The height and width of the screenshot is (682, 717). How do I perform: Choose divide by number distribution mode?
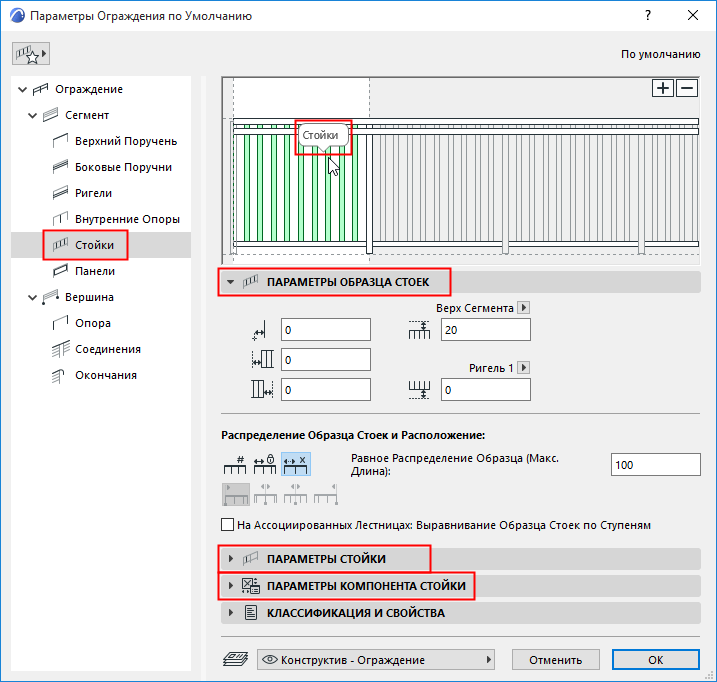[x=235, y=465]
